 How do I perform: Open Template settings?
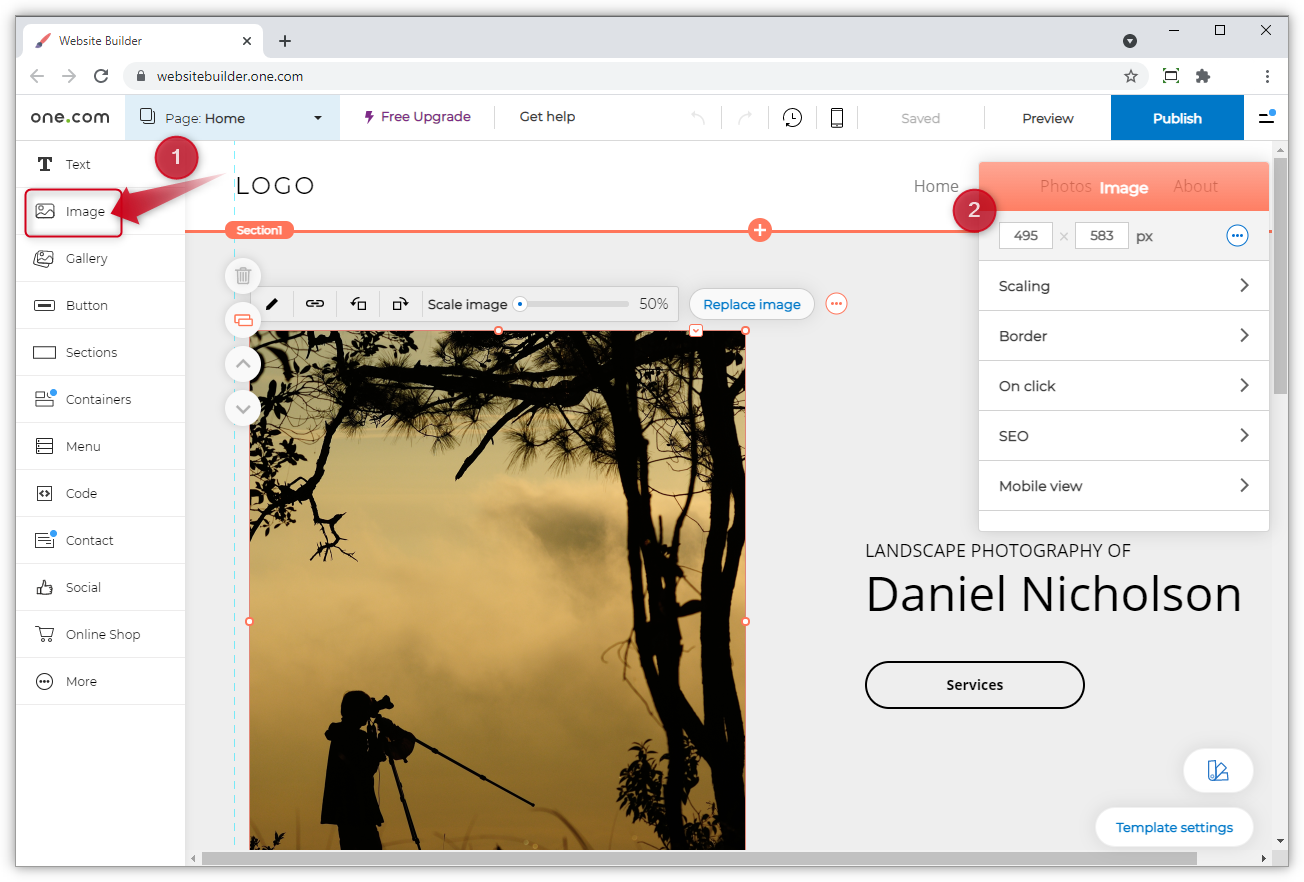click(1174, 827)
